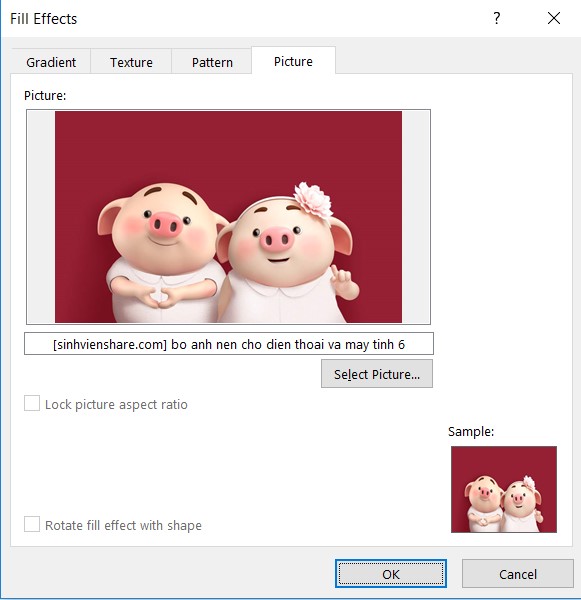
Task: Enable Rotate fill effect with shape
Action: click(x=32, y=525)
